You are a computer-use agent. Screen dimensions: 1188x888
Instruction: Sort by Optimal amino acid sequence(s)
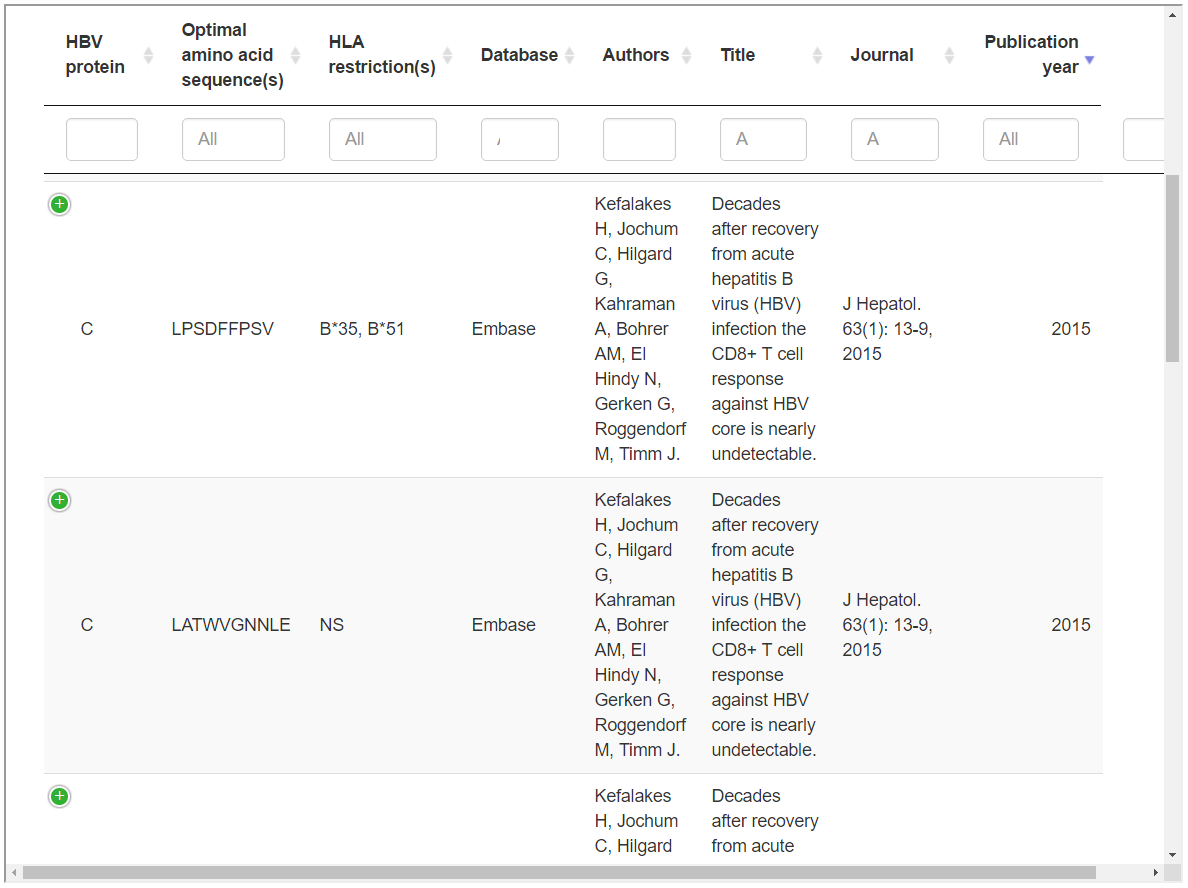click(x=295, y=55)
